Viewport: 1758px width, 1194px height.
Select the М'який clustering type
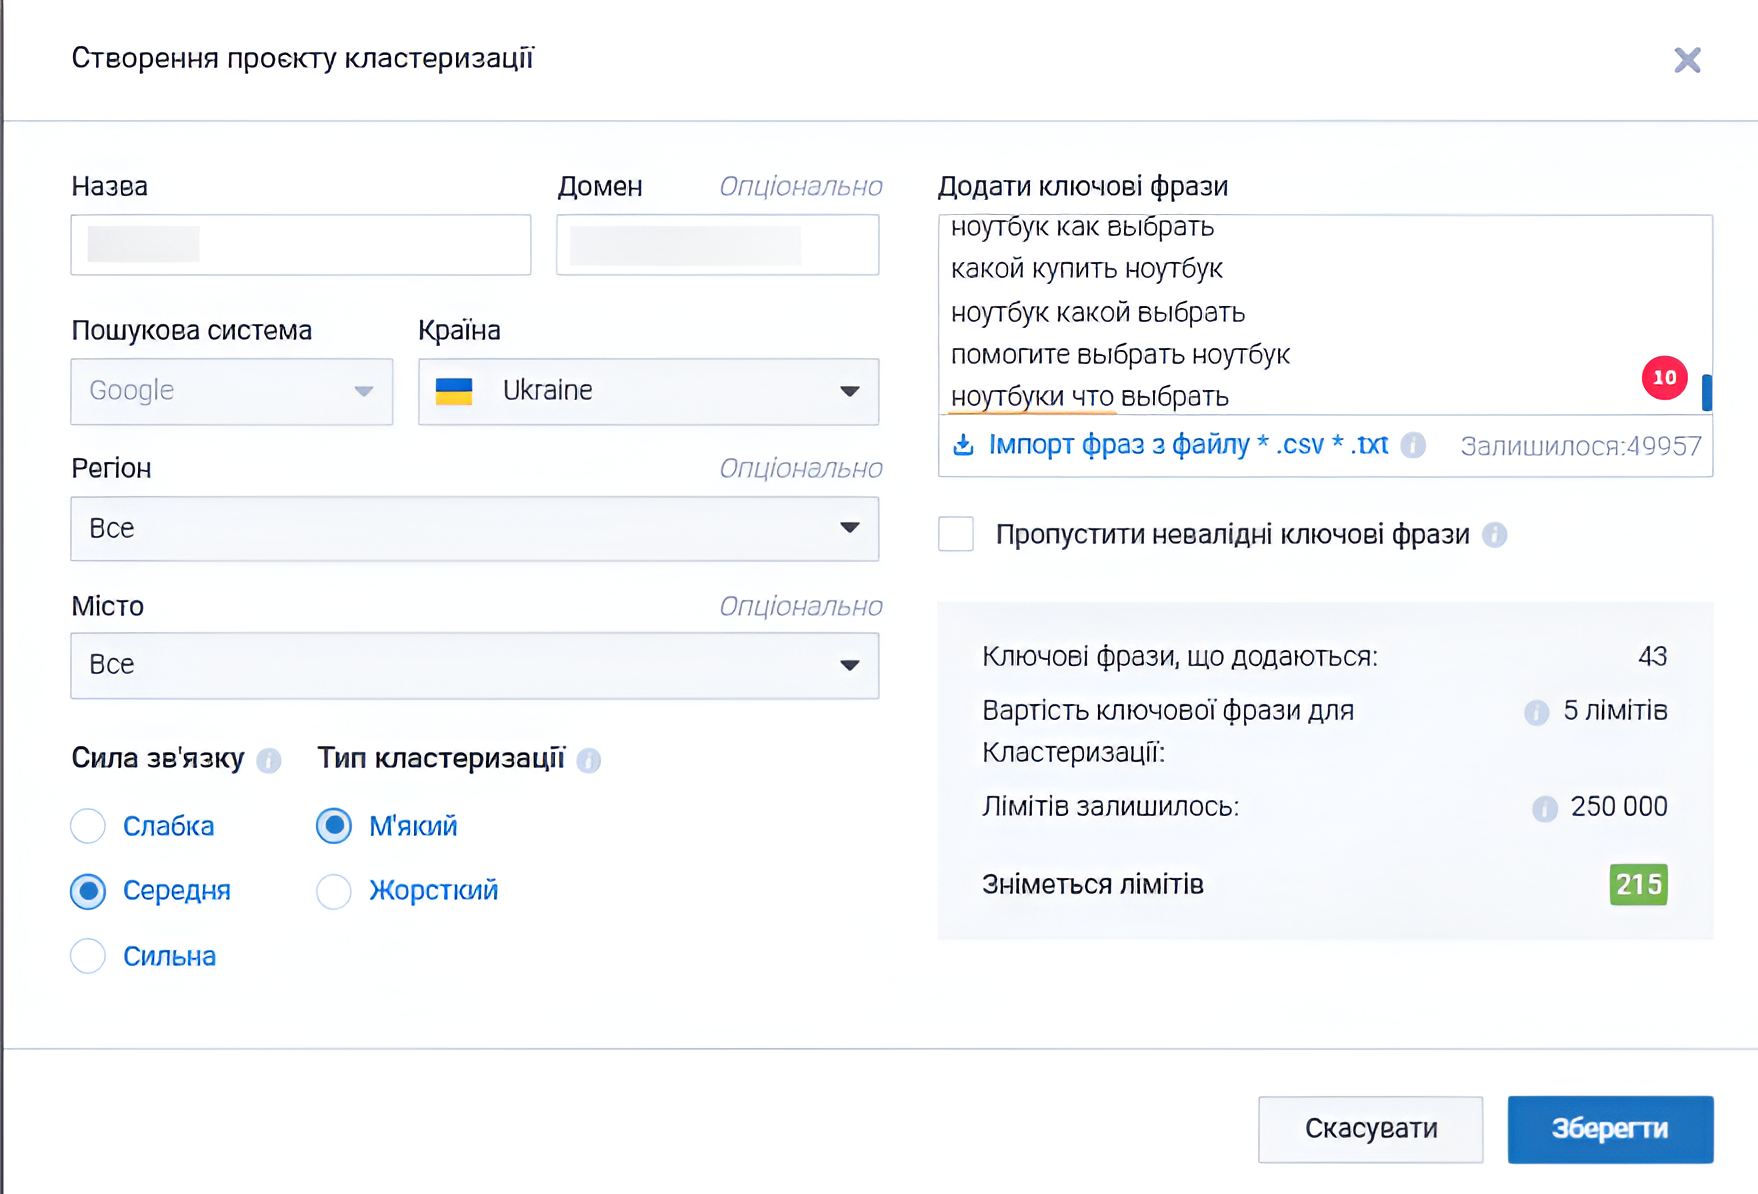click(x=334, y=826)
